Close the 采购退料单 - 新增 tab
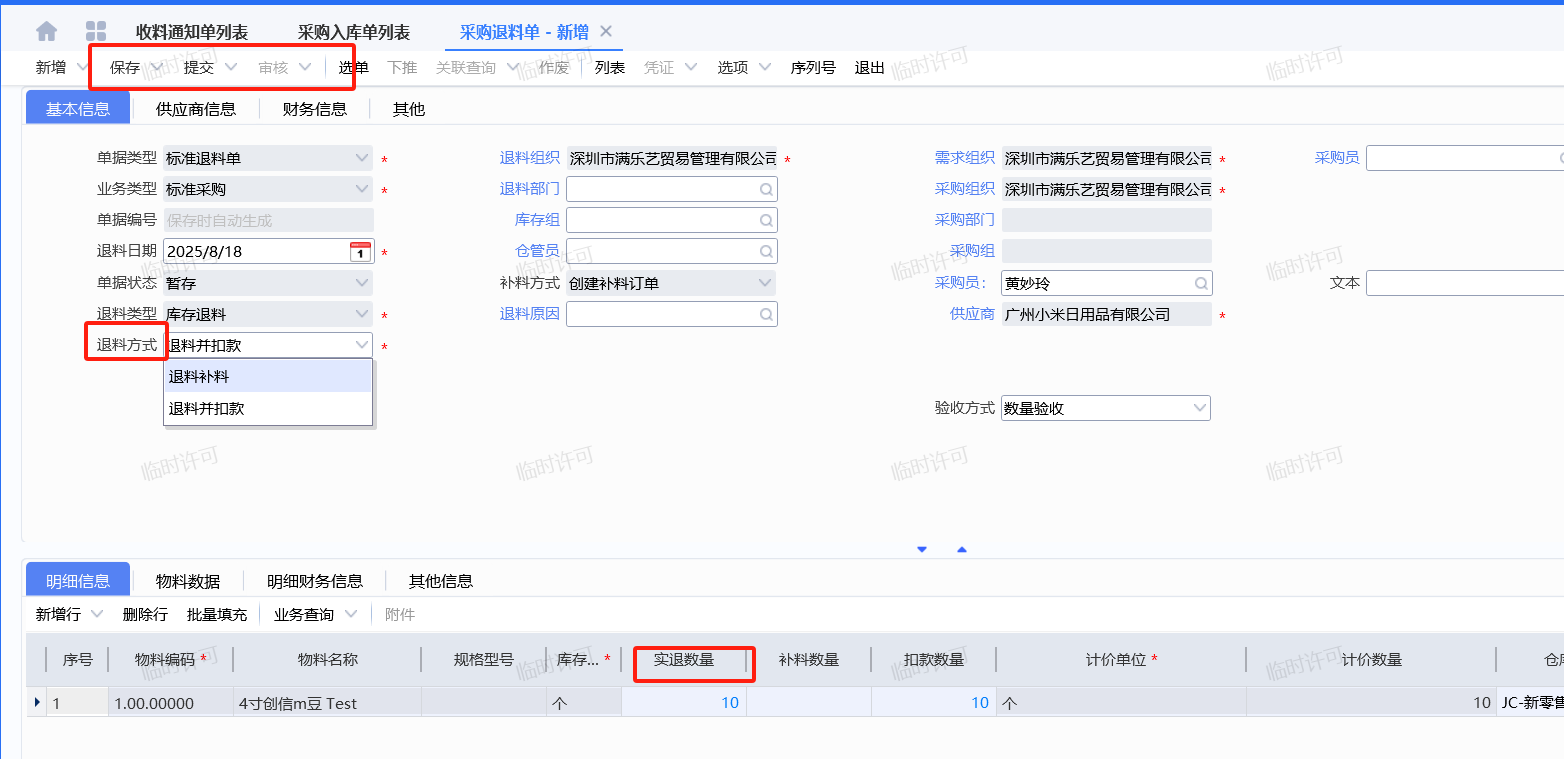 coord(605,32)
